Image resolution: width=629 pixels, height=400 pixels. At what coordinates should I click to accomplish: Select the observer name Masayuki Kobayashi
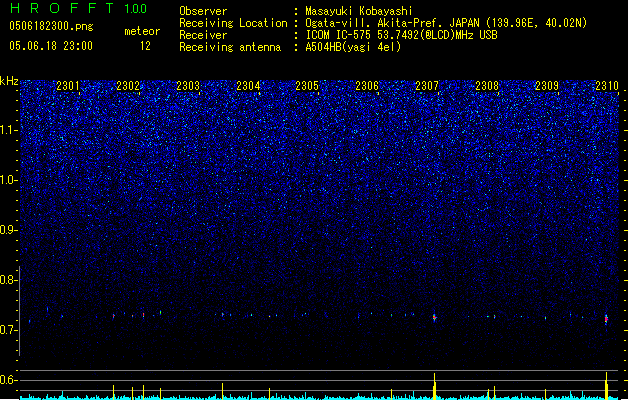click(359, 11)
